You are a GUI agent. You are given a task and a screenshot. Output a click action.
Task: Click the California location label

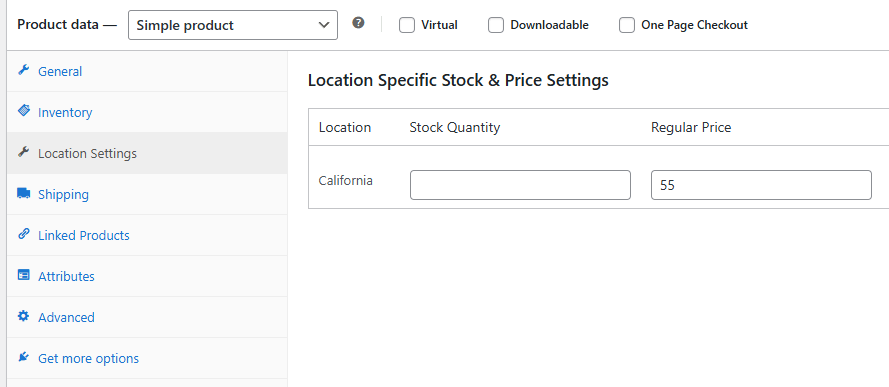click(346, 181)
